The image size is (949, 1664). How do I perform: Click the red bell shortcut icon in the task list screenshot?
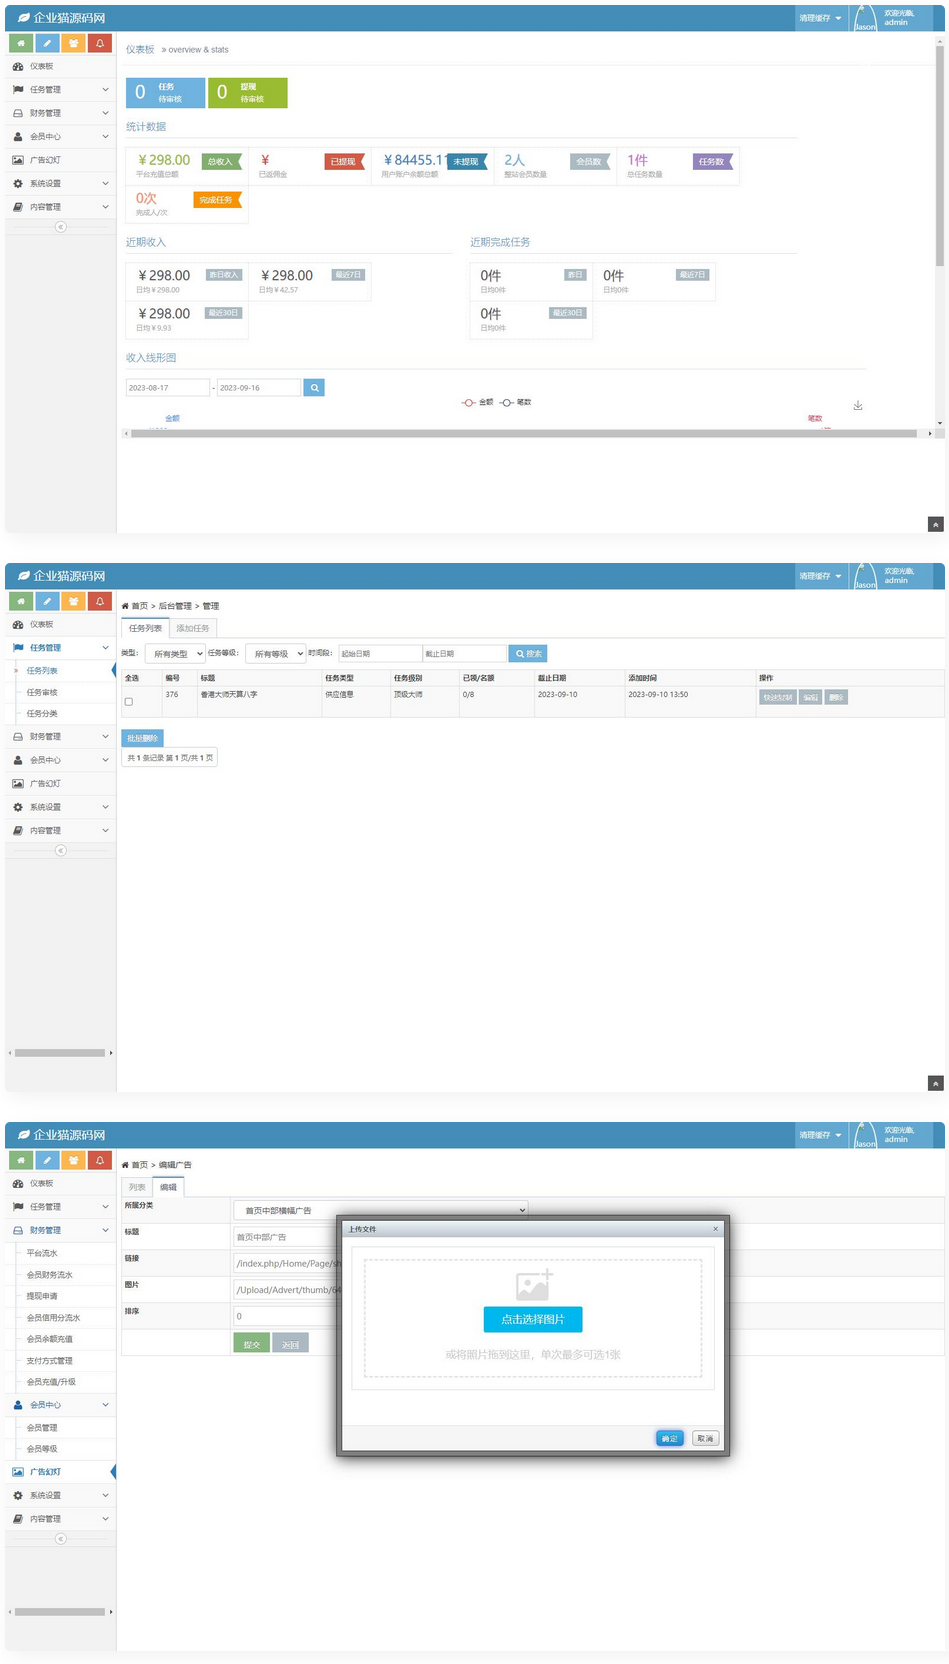click(x=99, y=601)
